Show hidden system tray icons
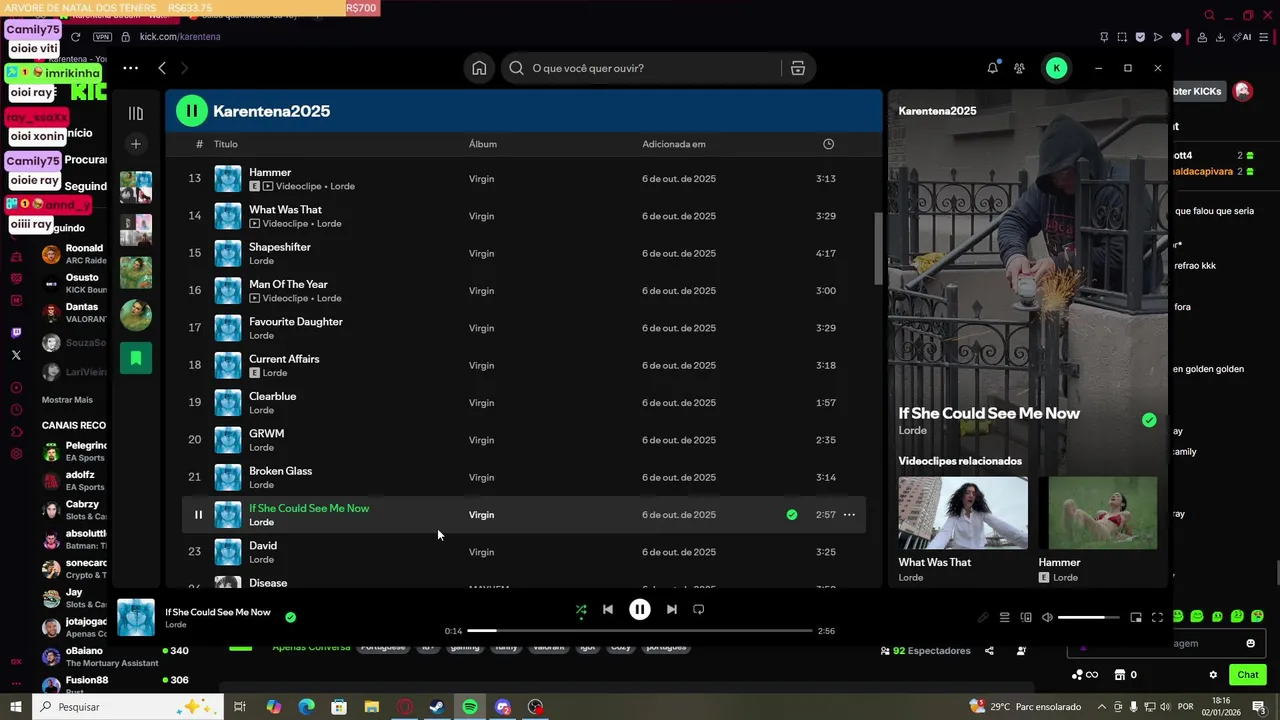The width and height of the screenshot is (1280, 720). 1102,707
